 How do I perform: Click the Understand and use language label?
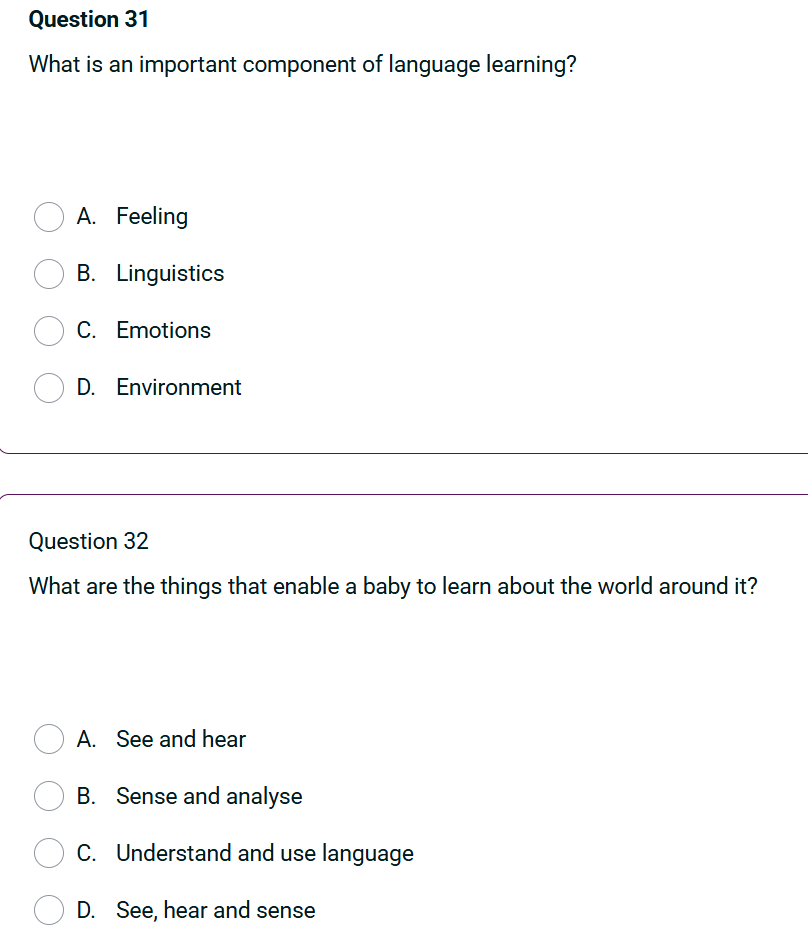(x=265, y=853)
